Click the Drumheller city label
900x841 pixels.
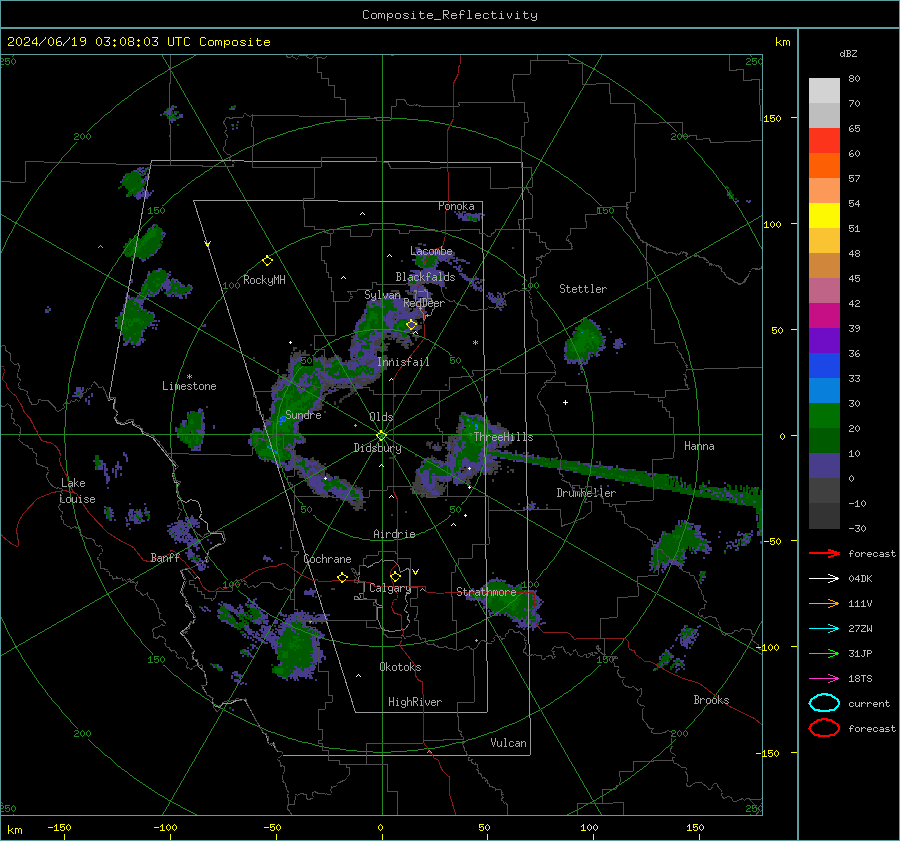pos(586,493)
